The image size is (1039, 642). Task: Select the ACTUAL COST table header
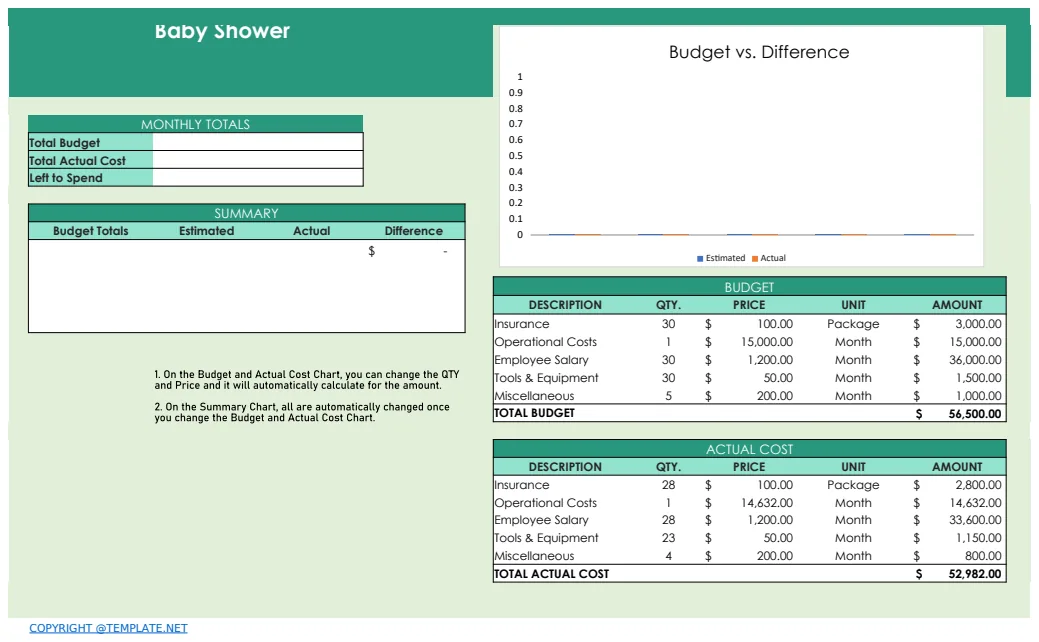749,449
